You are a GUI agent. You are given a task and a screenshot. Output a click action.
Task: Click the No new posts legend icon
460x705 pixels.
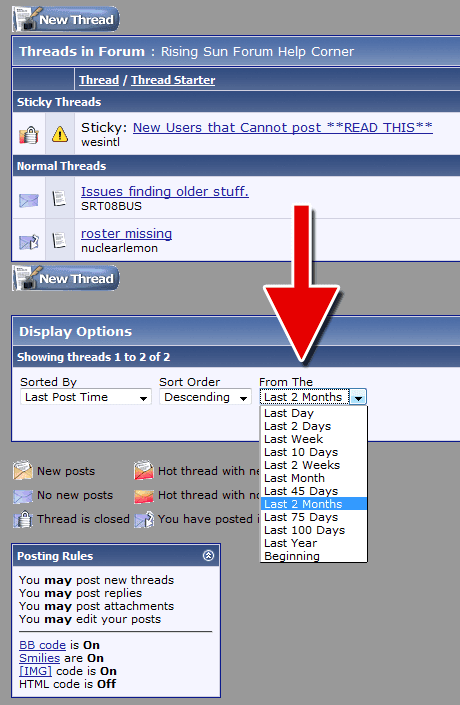pos(22,496)
